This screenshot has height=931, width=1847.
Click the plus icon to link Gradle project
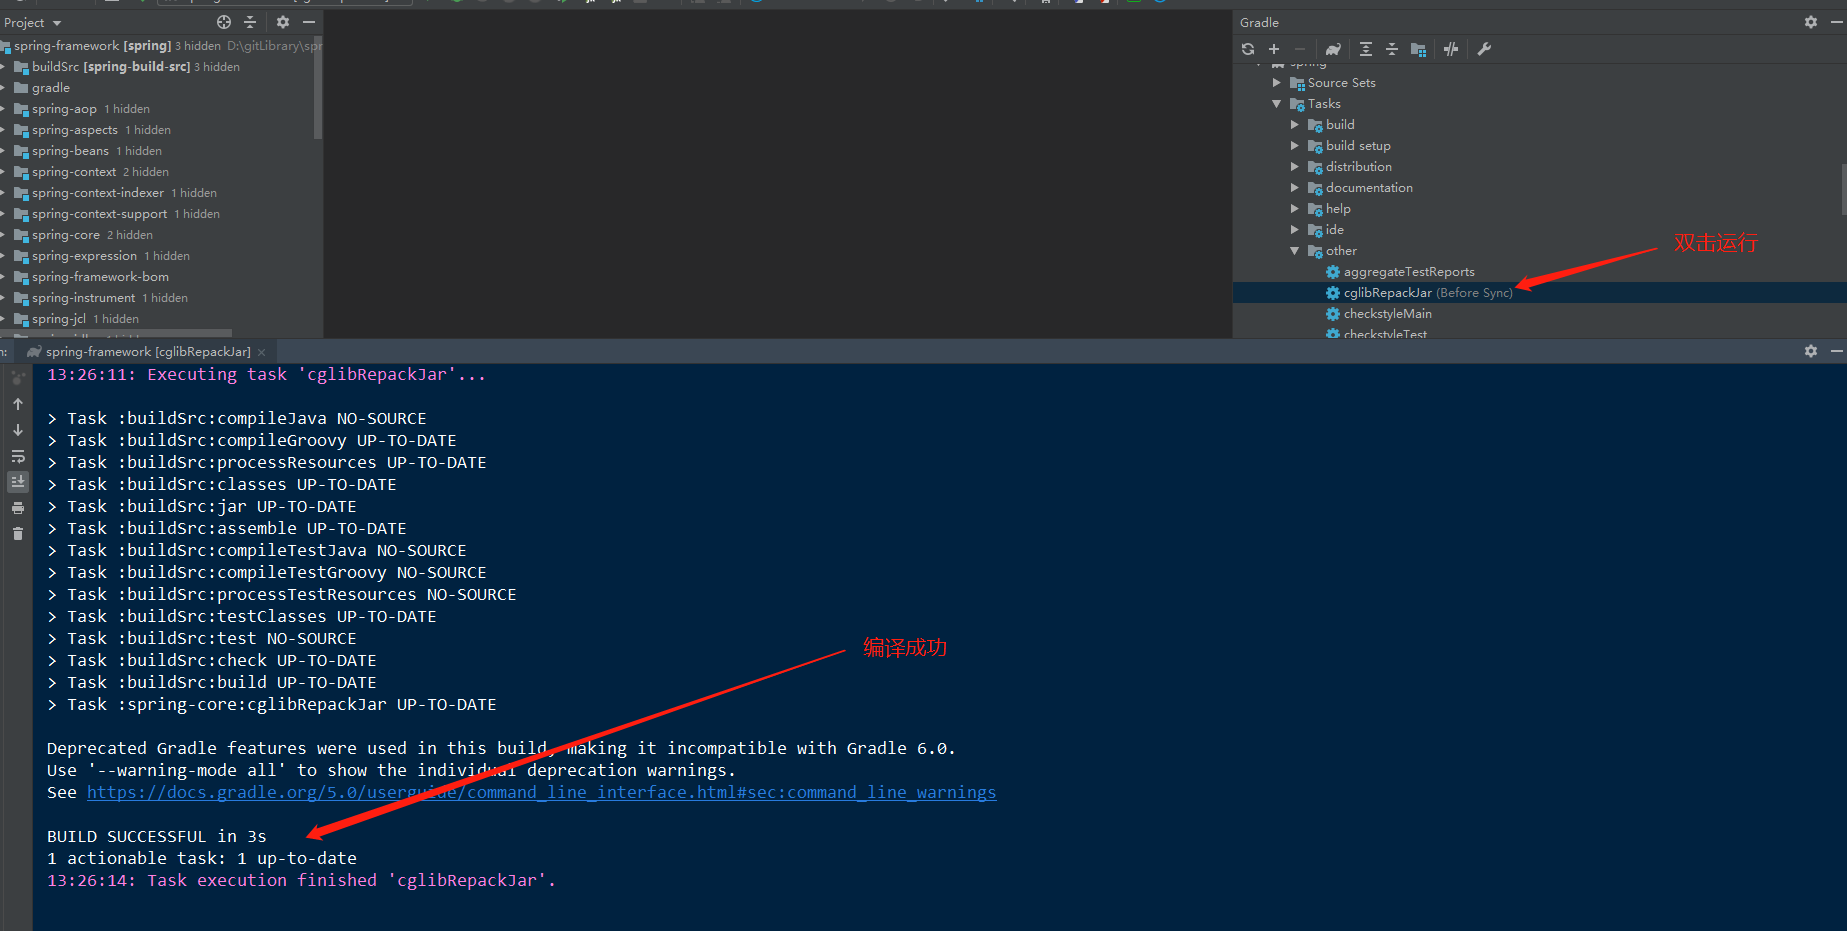point(1274,49)
